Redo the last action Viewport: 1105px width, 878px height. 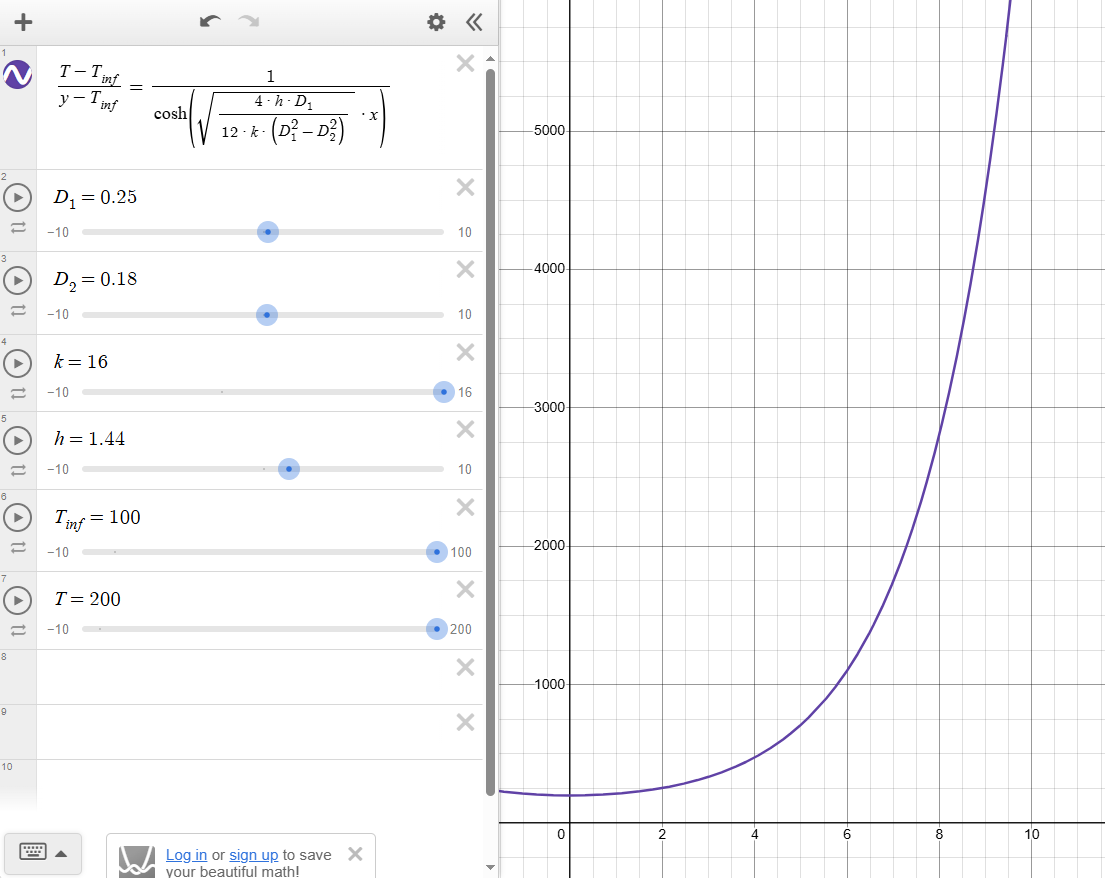click(247, 21)
